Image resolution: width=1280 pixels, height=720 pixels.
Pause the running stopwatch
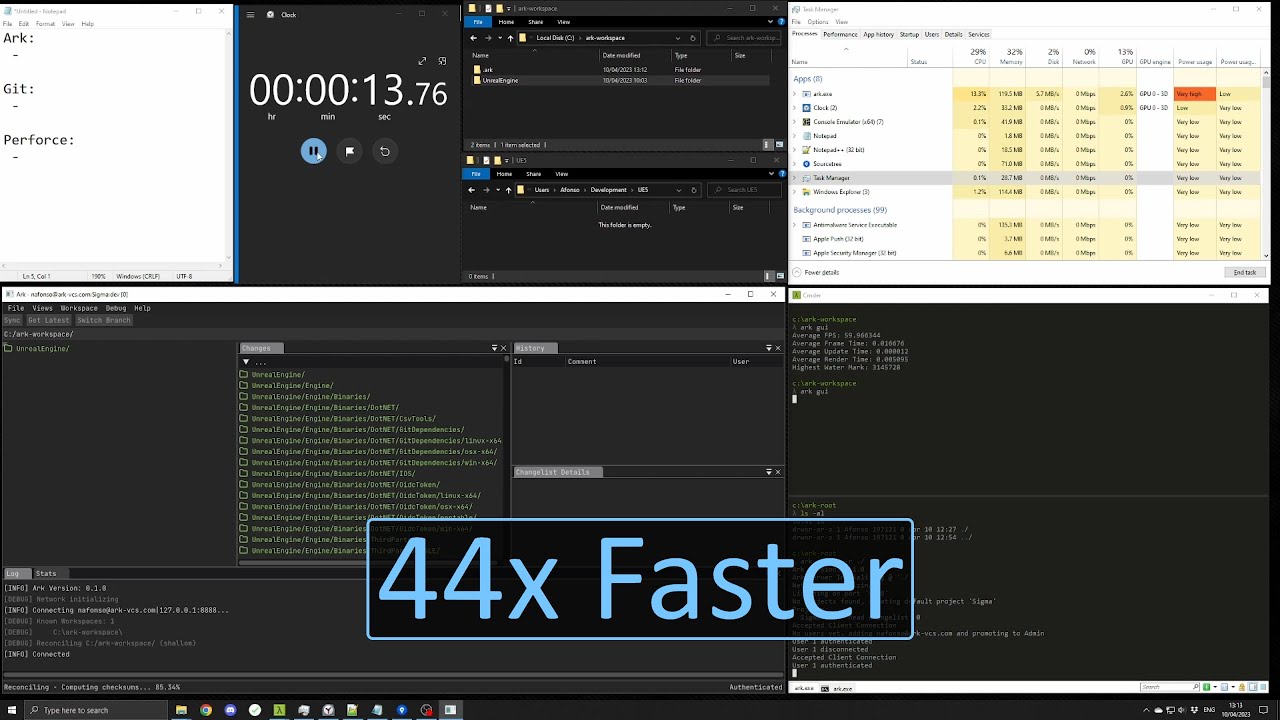tap(314, 151)
